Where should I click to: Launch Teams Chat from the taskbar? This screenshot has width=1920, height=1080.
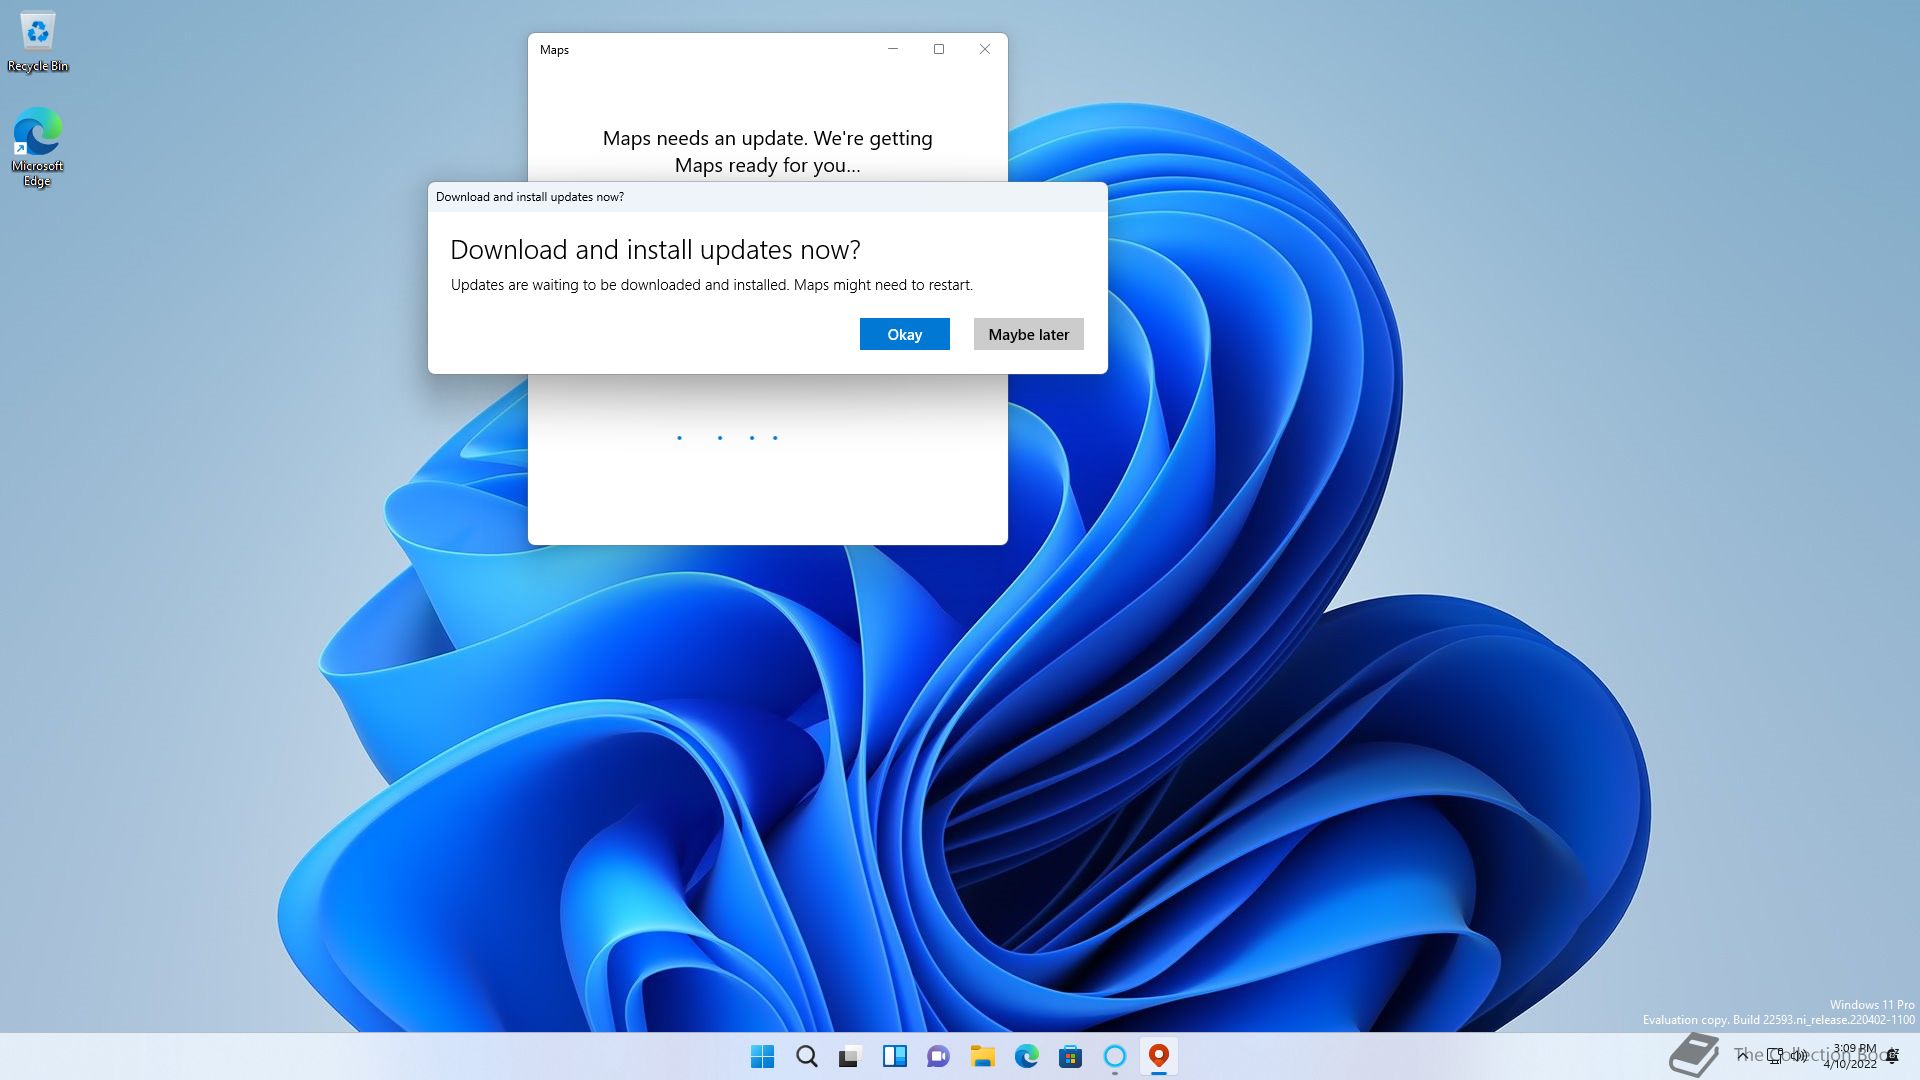click(938, 1056)
